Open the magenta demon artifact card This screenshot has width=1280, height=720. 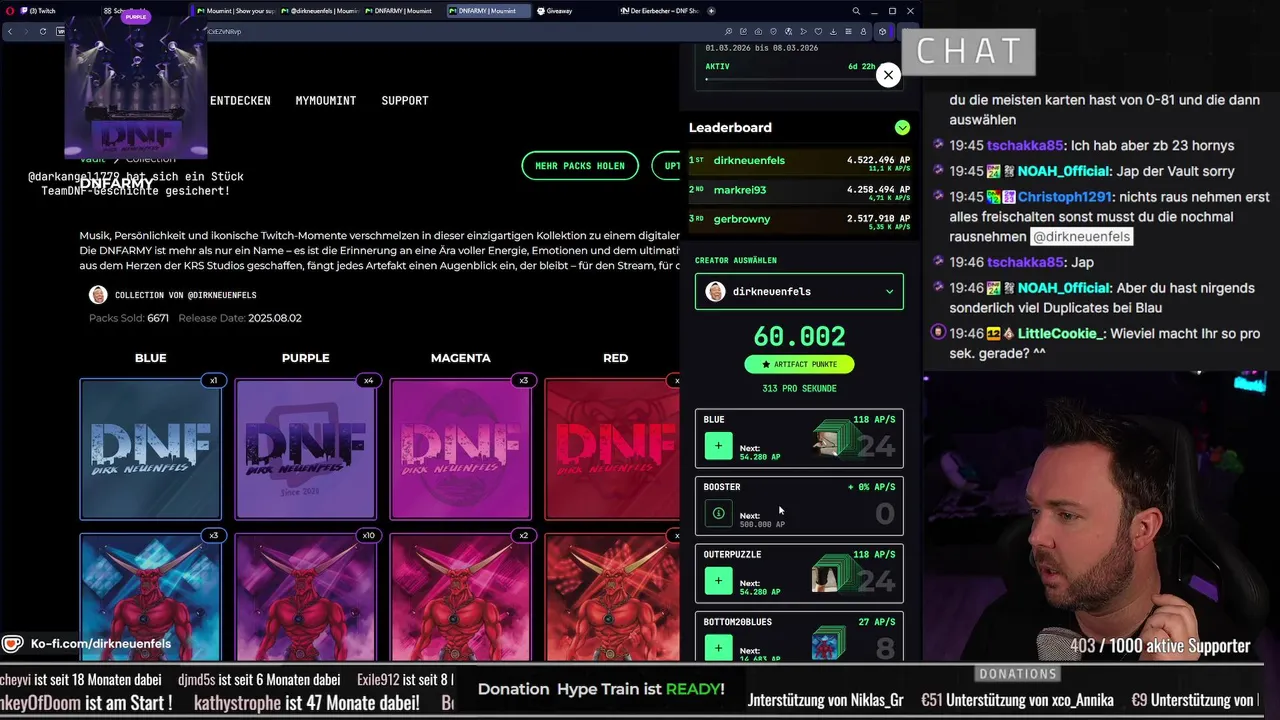tap(461, 597)
